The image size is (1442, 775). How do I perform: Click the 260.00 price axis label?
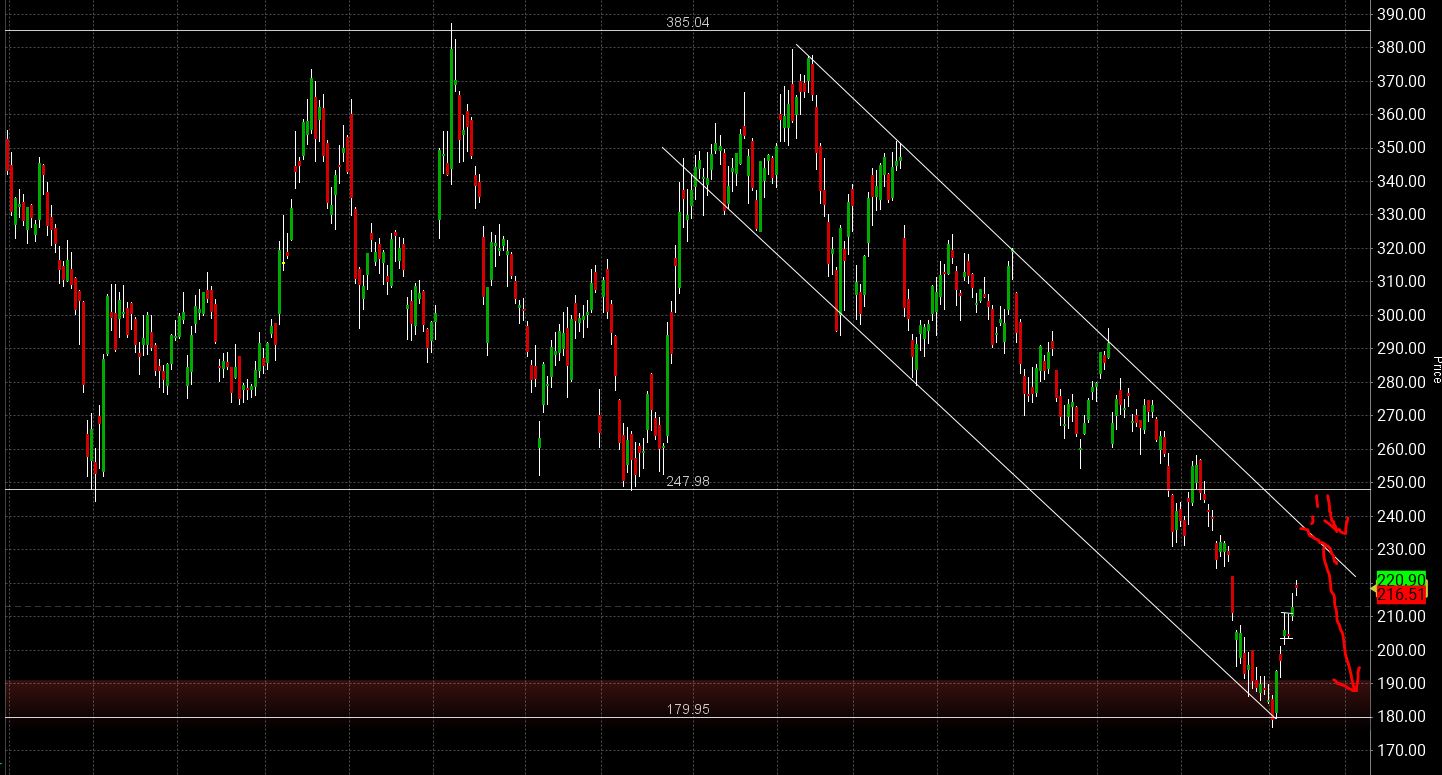point(1401,449)
